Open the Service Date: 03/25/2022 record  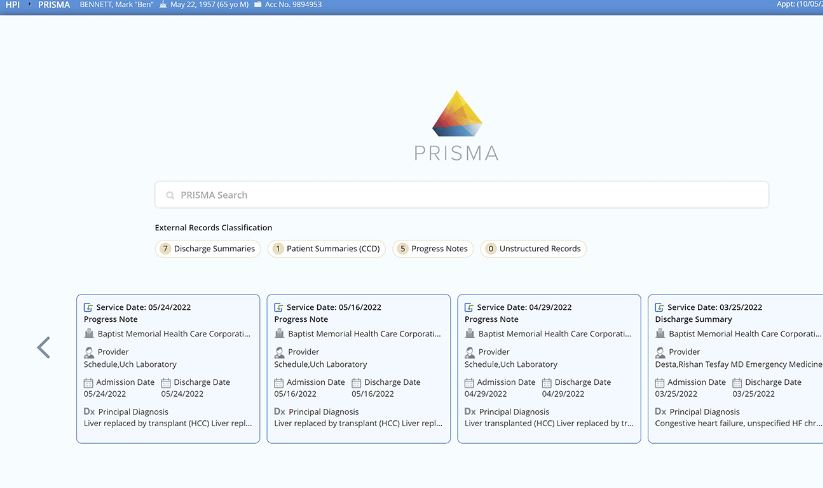pyautogui.click(x=735, y=369)
